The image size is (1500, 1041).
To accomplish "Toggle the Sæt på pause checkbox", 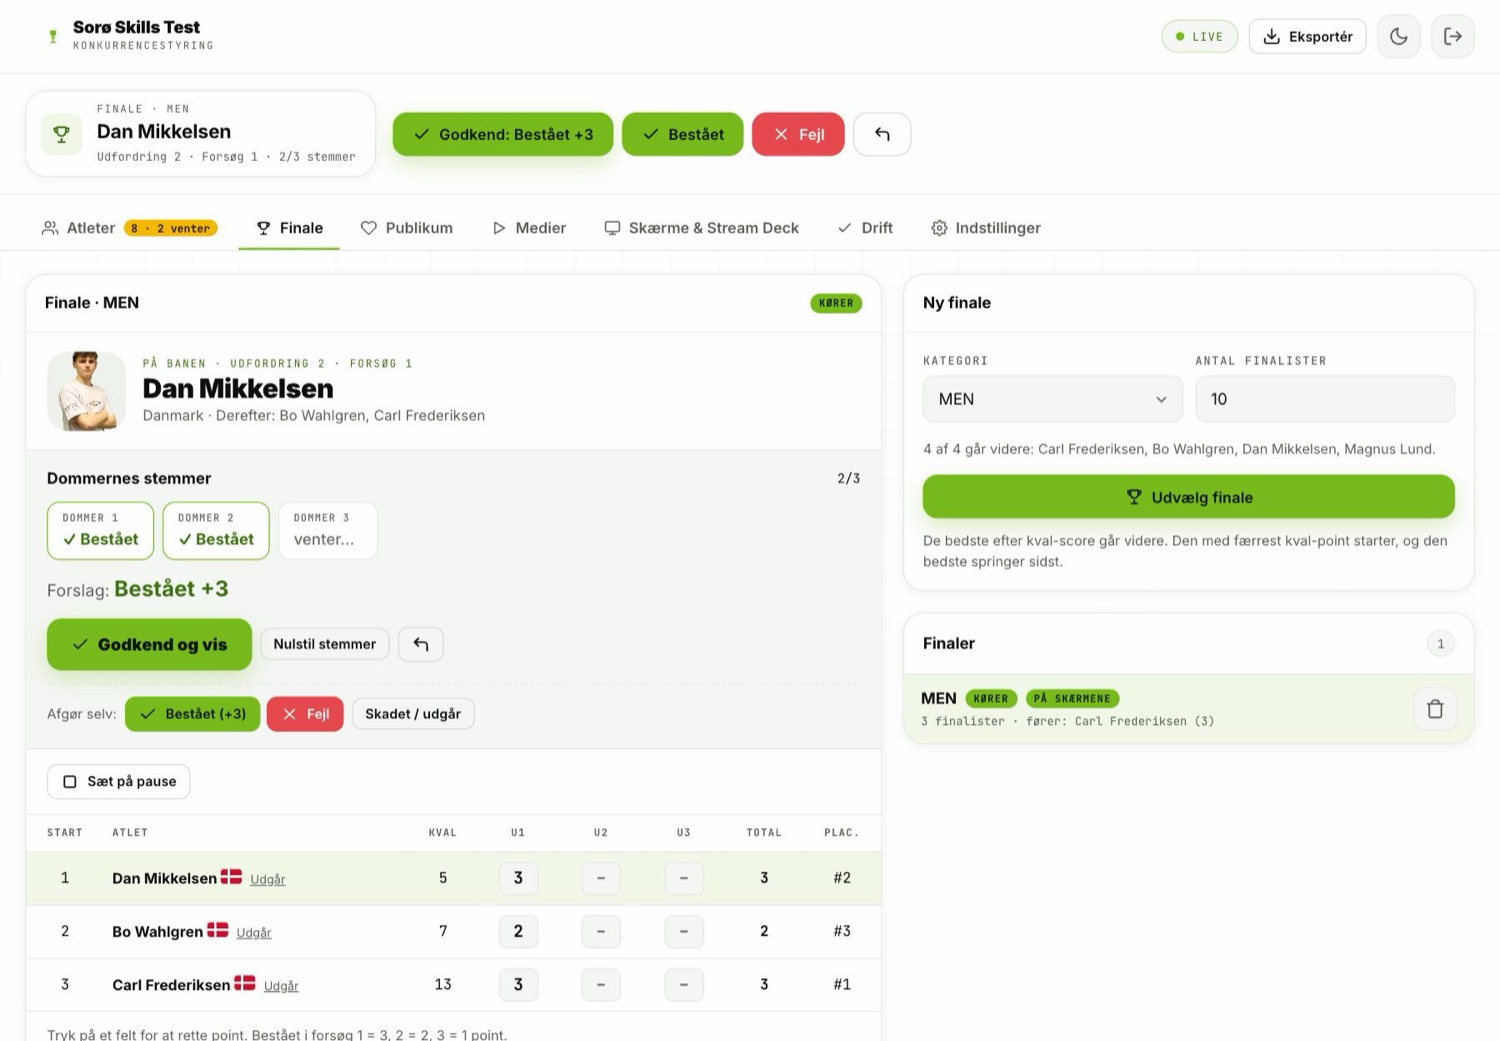I will click(x=70, y=781).
